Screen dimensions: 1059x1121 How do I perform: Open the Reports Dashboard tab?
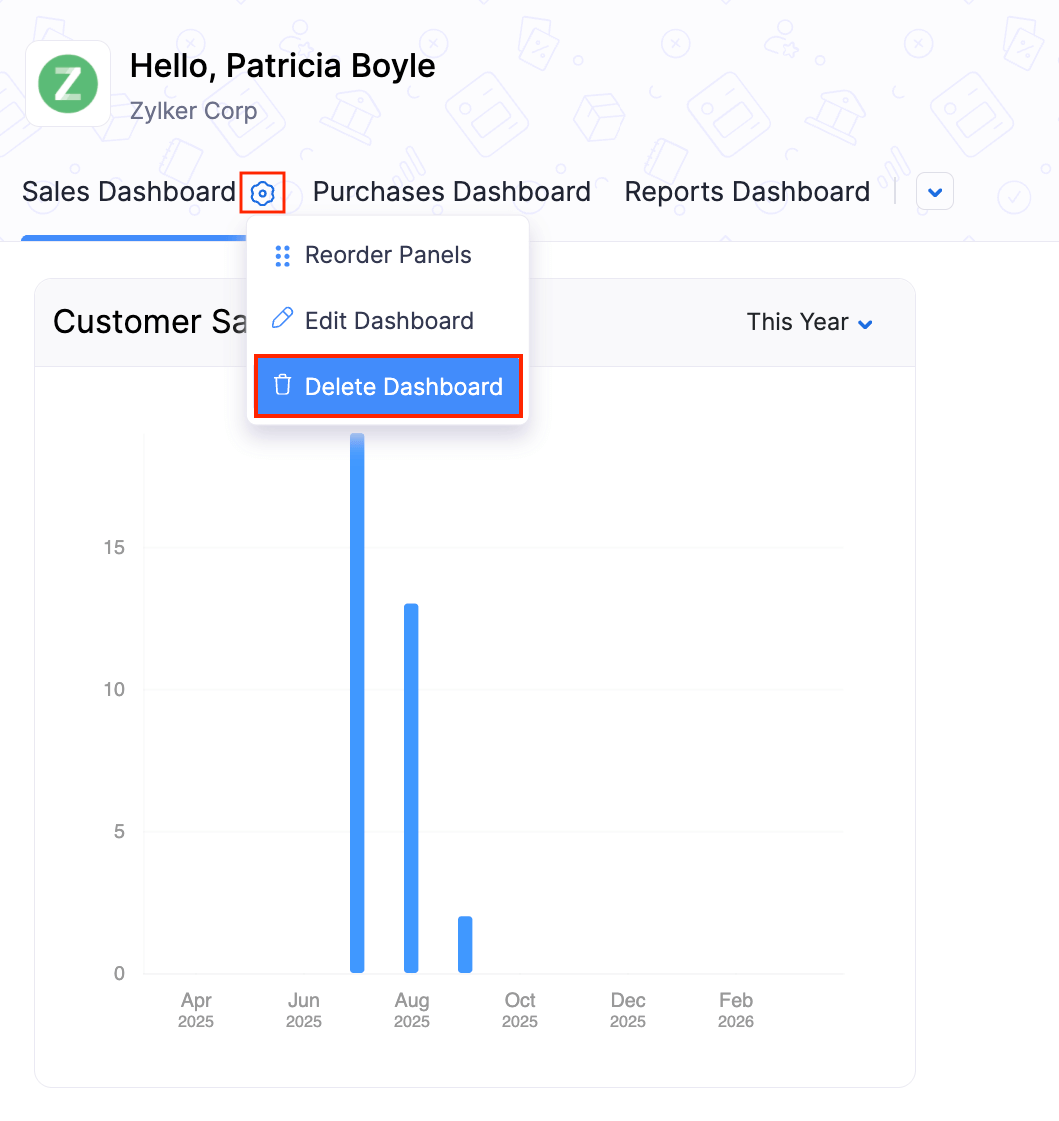746,192
